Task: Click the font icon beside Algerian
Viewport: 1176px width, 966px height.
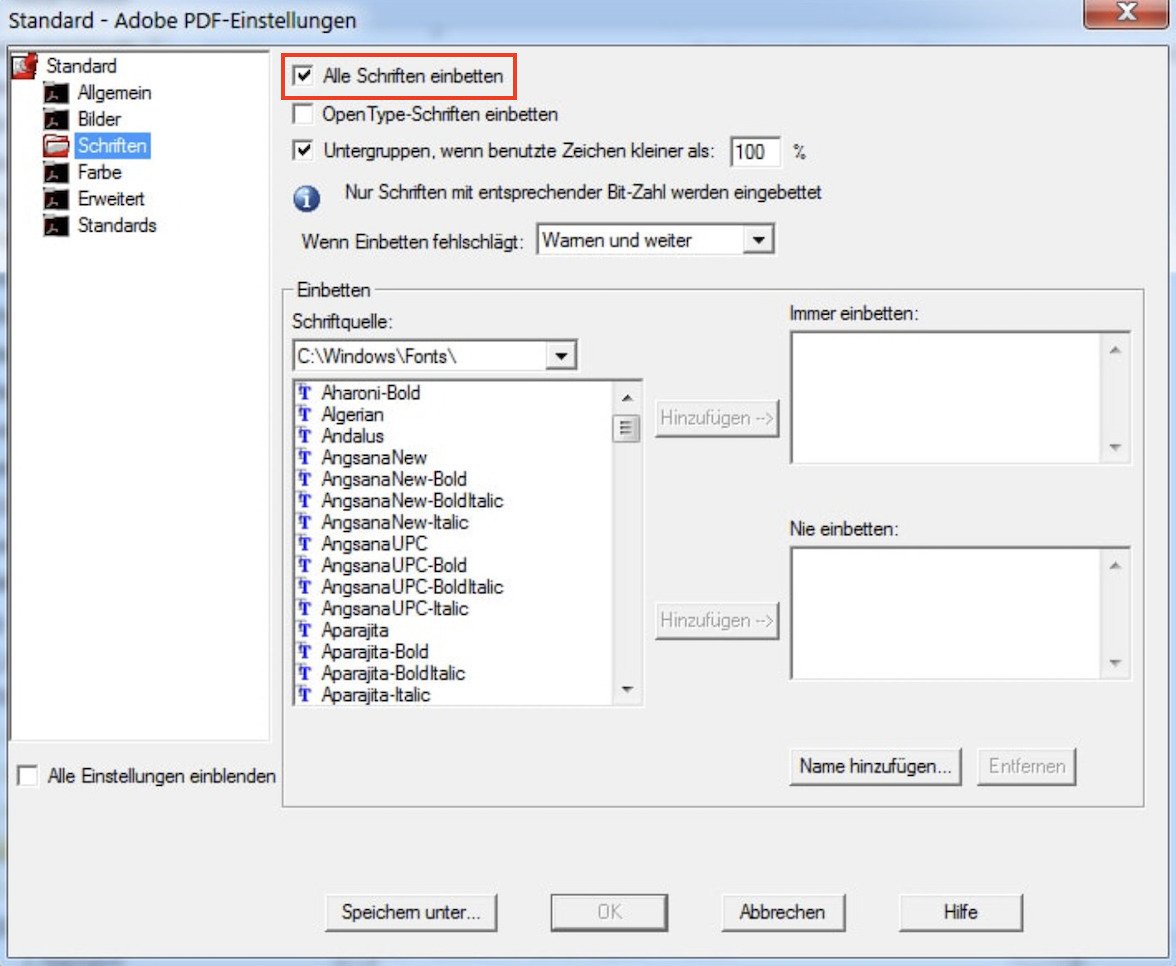Action: pyautogui.click(x=304, y=414)
